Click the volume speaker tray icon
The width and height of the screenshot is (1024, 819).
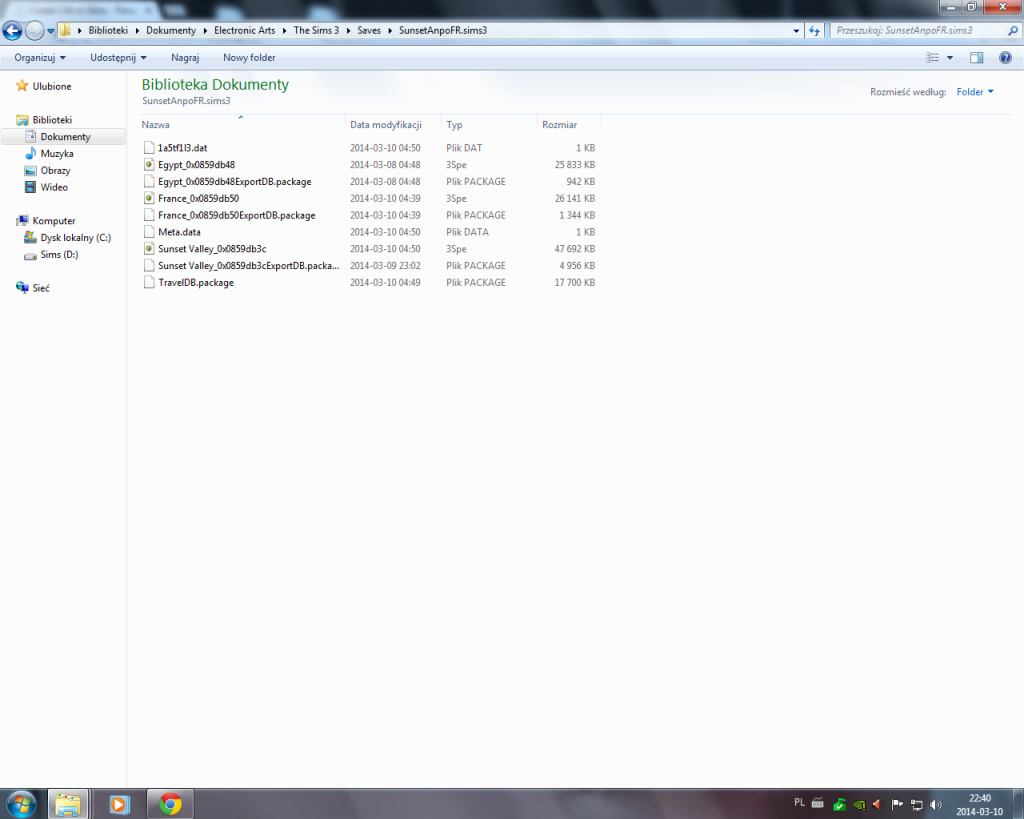[x=935, y=804]
